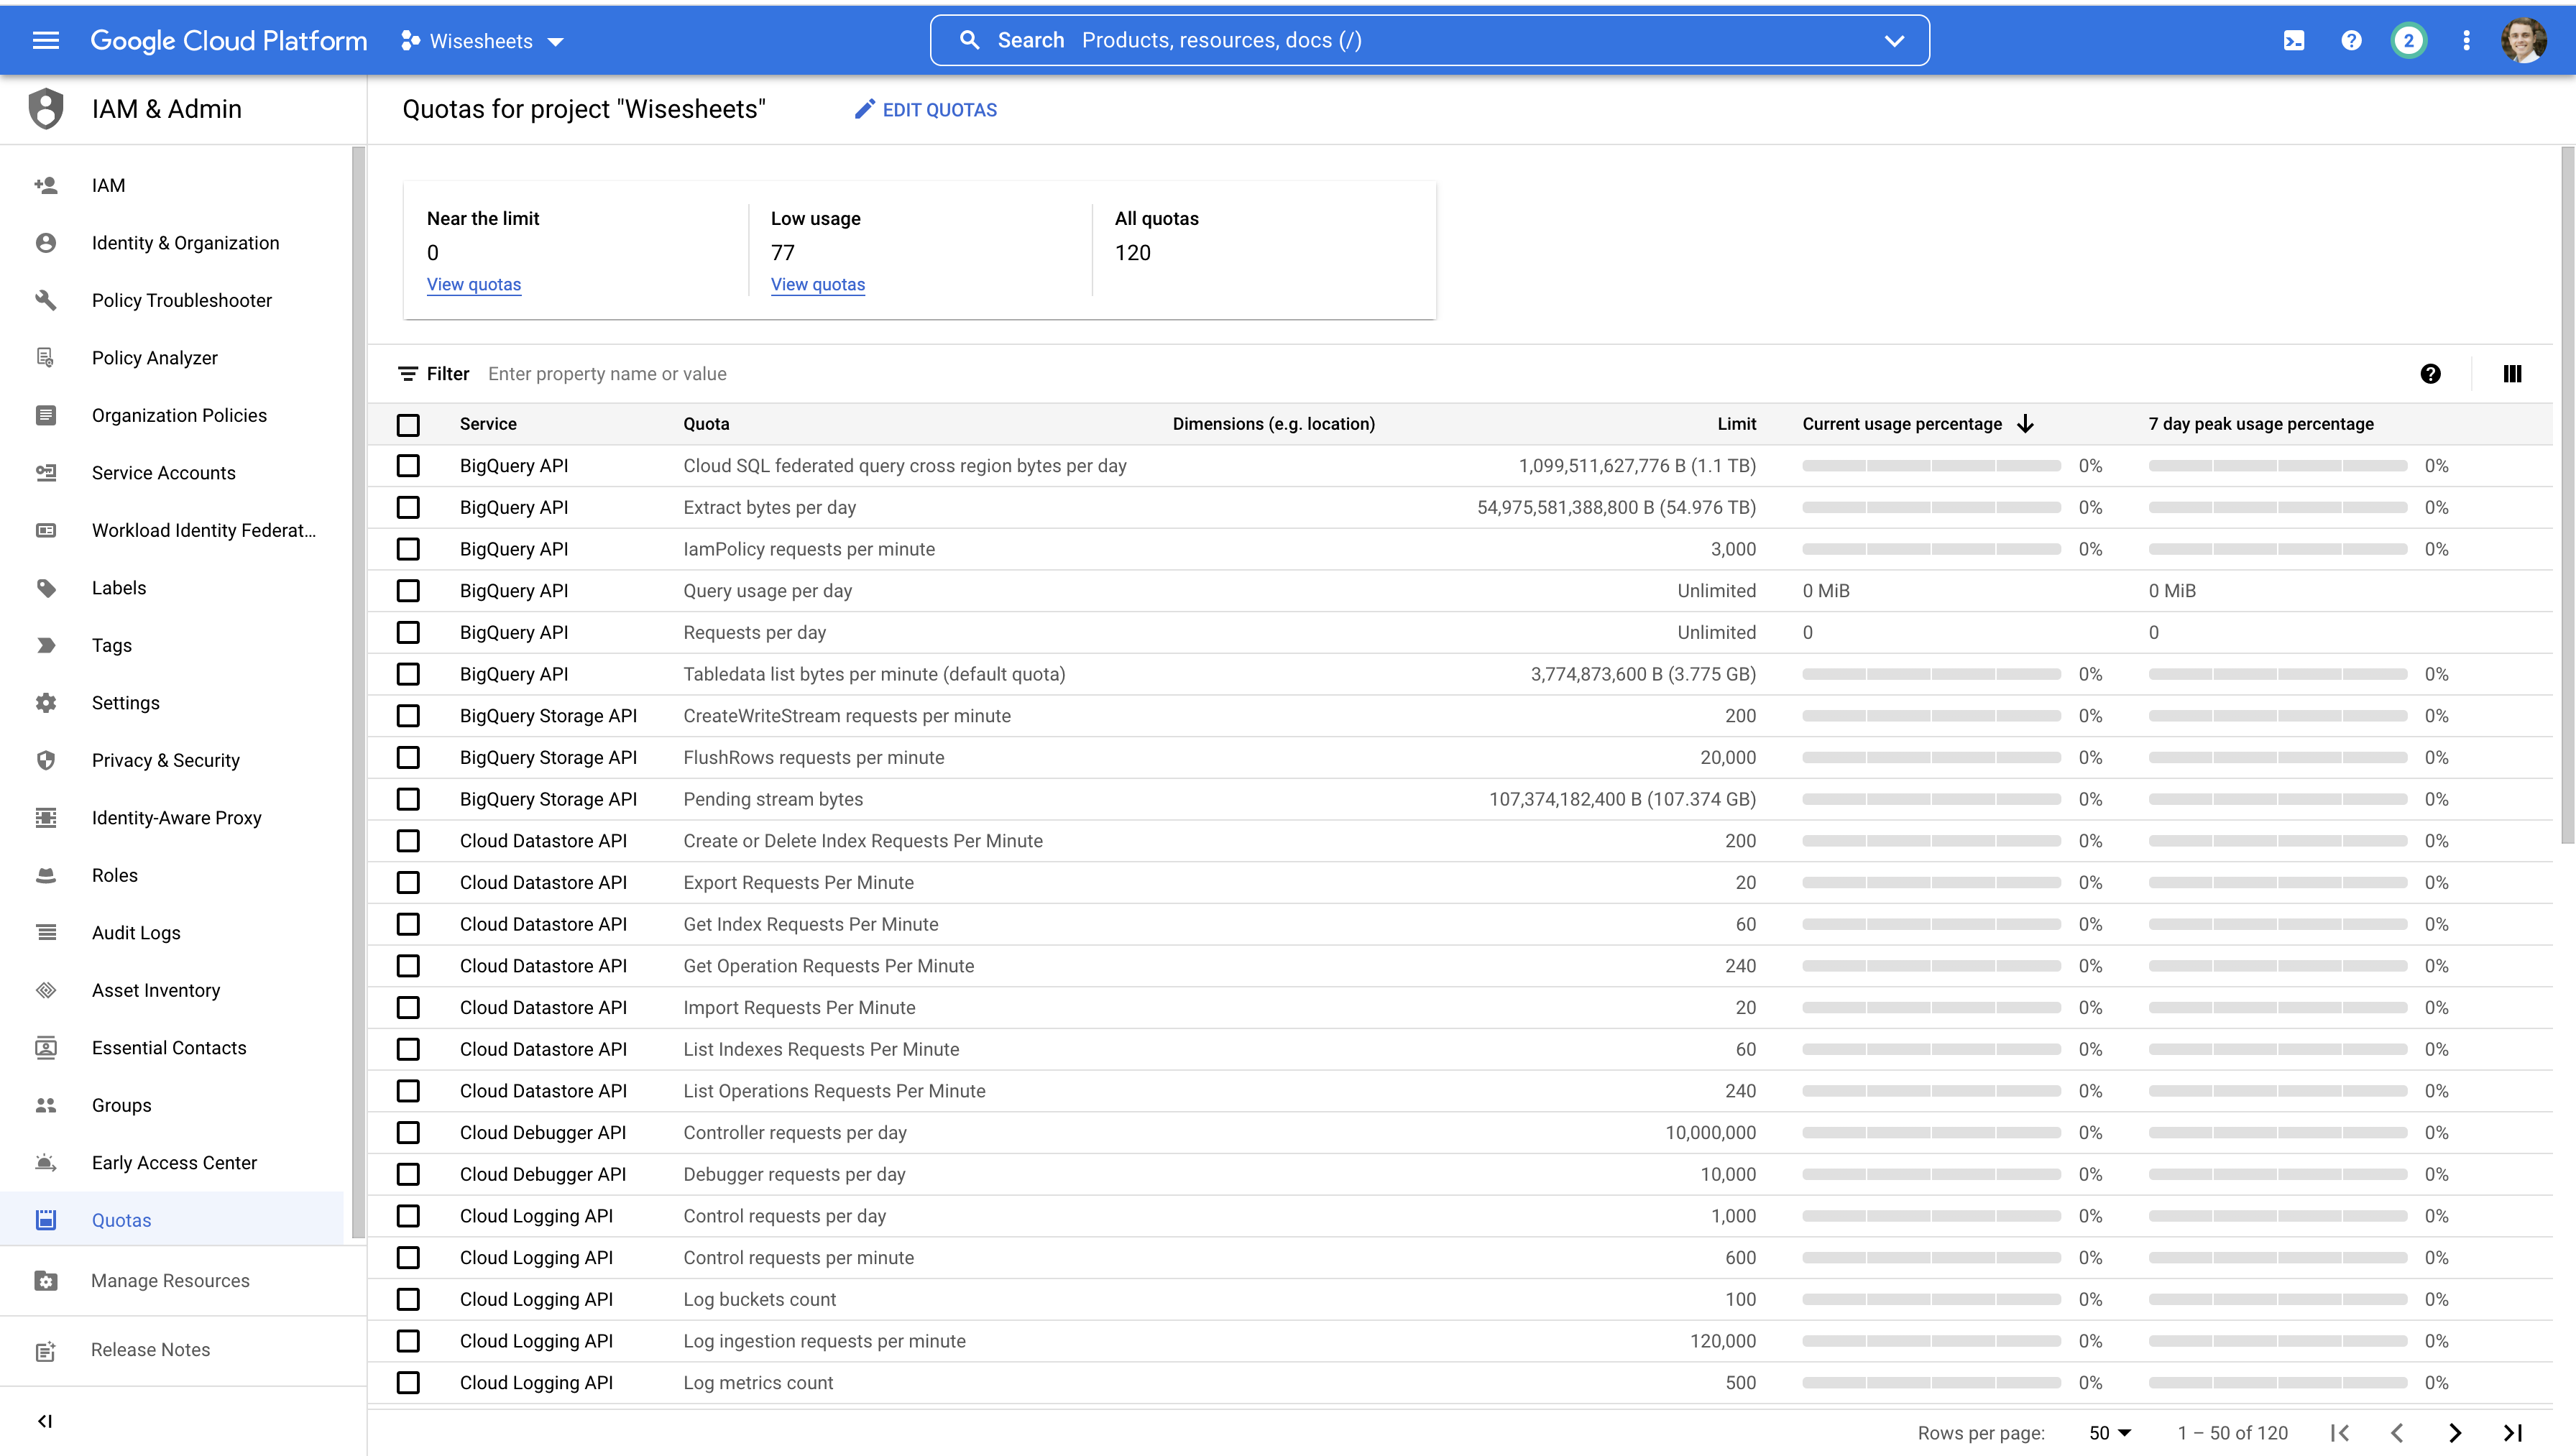The height and width of the screenshot is (1456, 2576).
Task: Open the filter help question mark icon
Action: coord(2430,374)
